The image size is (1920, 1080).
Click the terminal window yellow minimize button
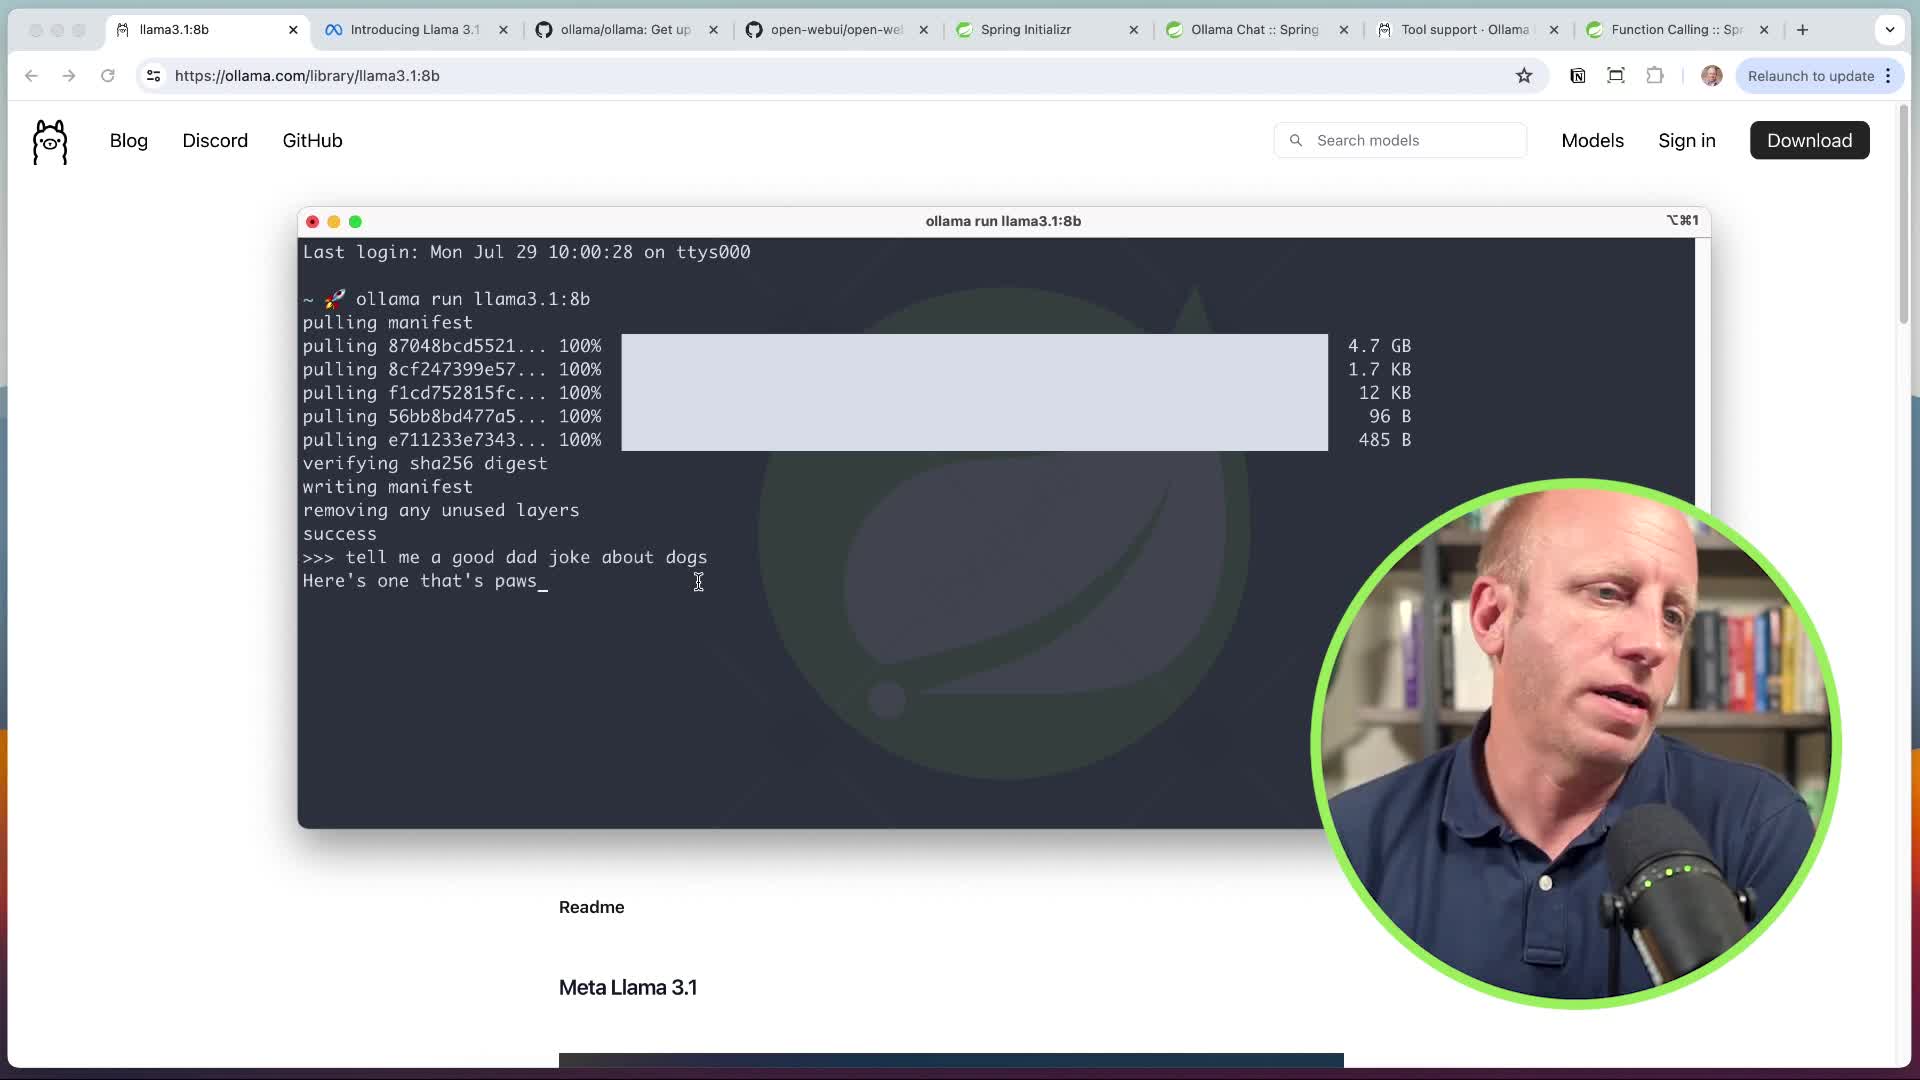334,222
